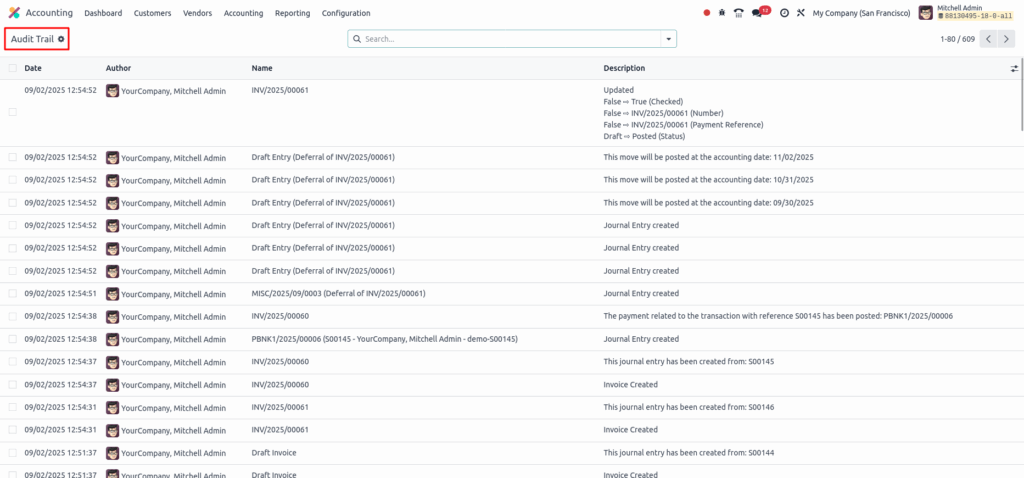Check the row posted at 11/02/2025
The image size is (1024, 478).
pyautogui.click(x=12, y=157)
